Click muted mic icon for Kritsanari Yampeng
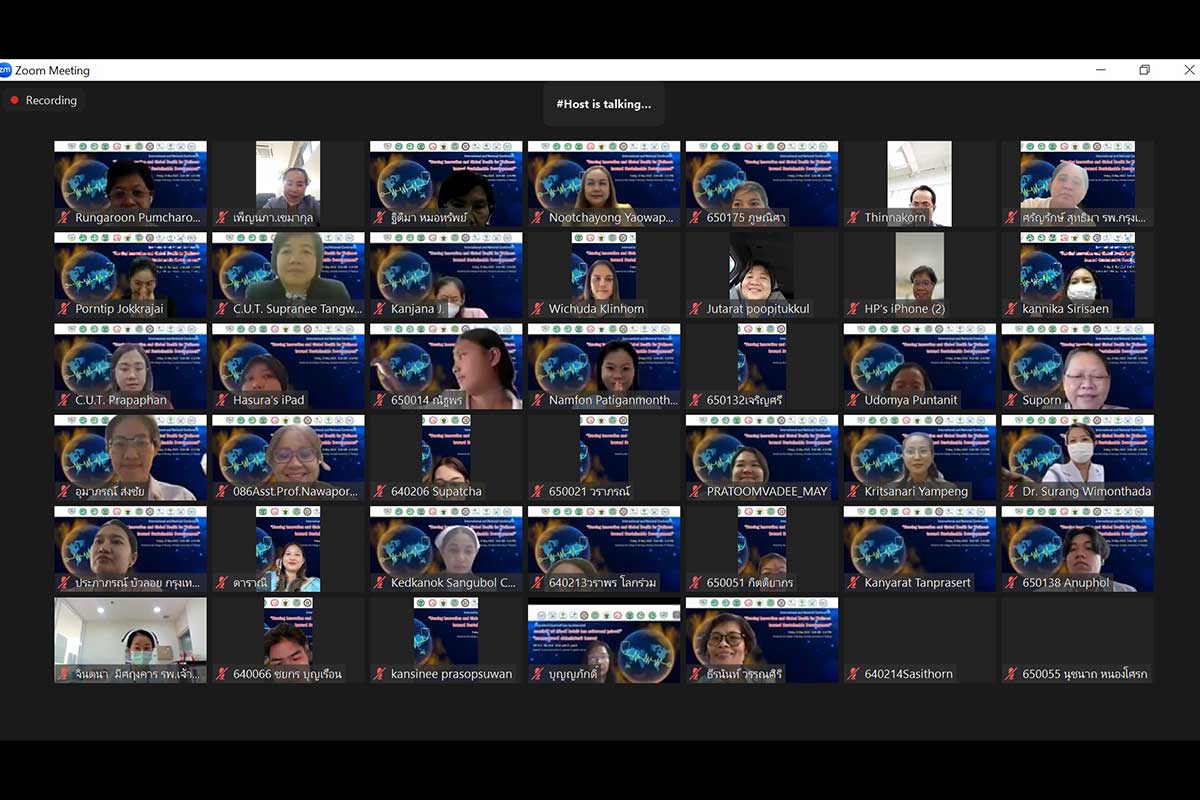1200x800 pixels. (x=854, y=492)
